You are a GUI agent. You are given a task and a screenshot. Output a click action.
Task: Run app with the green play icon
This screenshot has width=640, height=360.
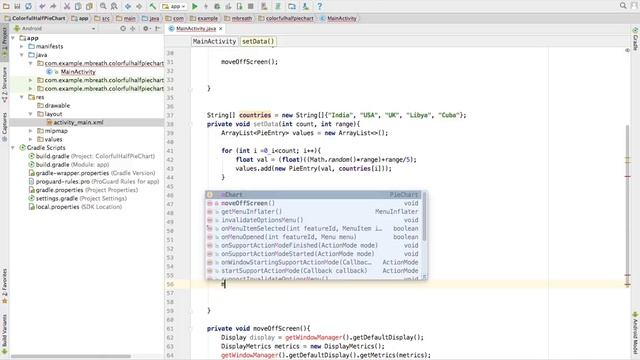click(x=195, y=6)
